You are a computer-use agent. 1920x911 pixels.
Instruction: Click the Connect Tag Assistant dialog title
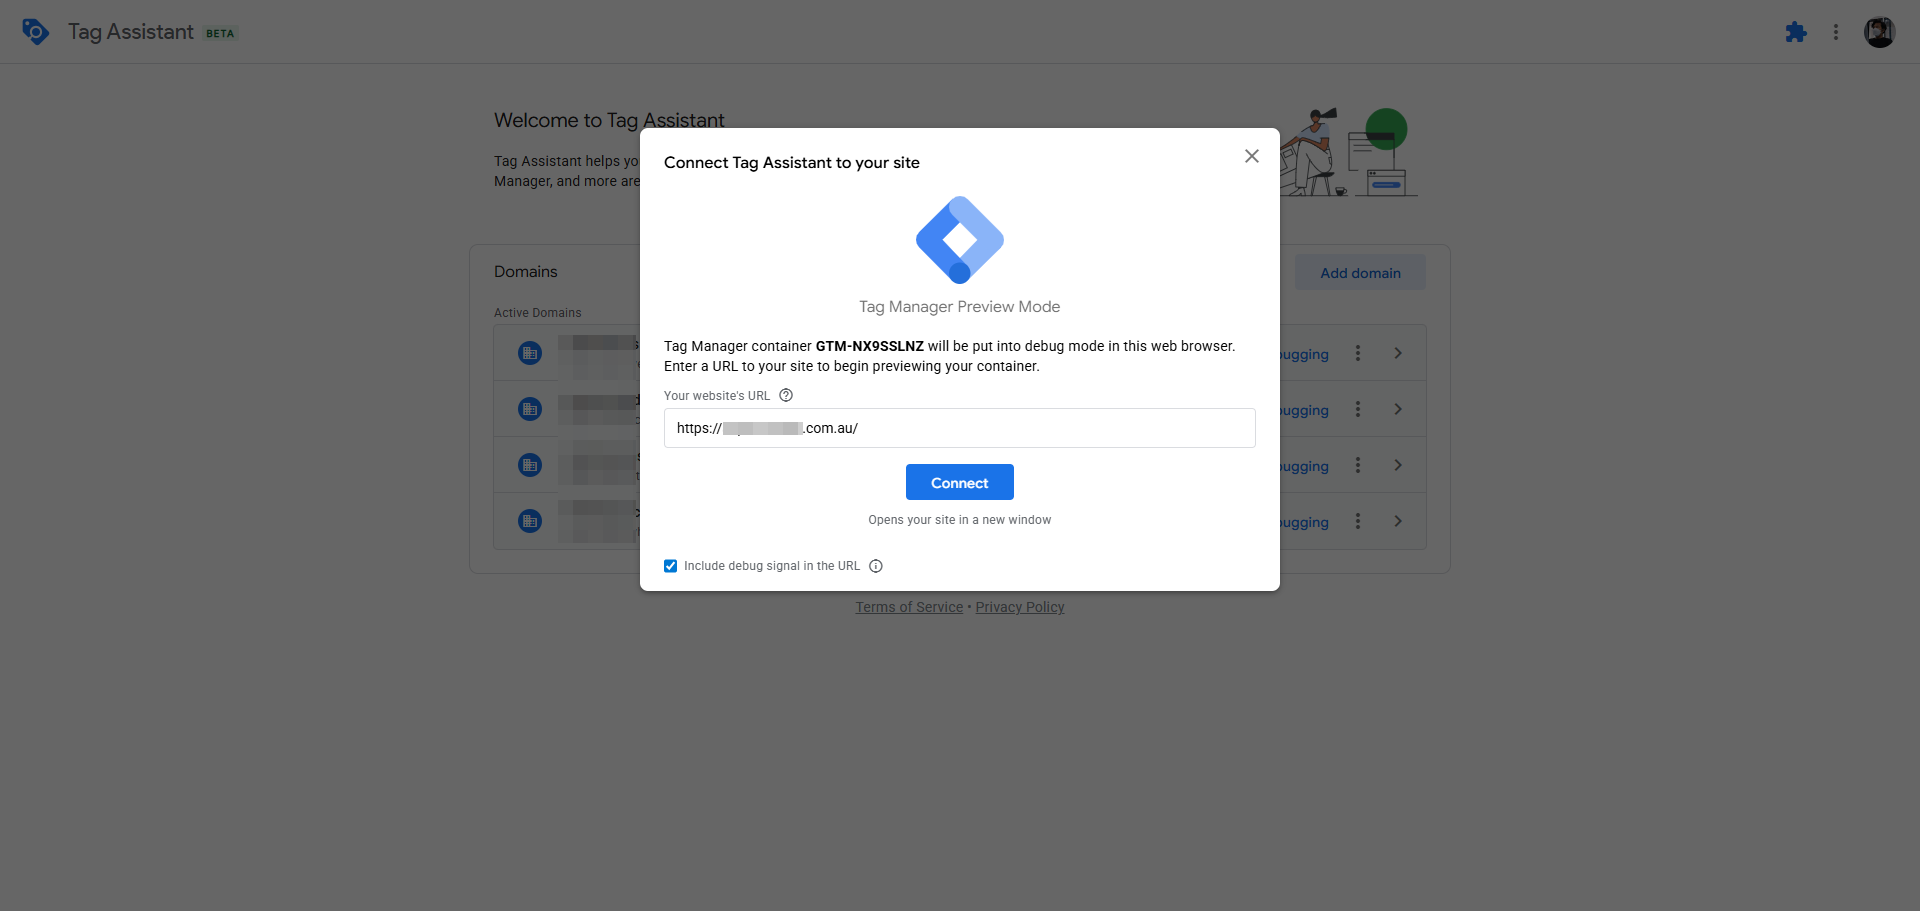pyautogui.click(x=792, y=163)
